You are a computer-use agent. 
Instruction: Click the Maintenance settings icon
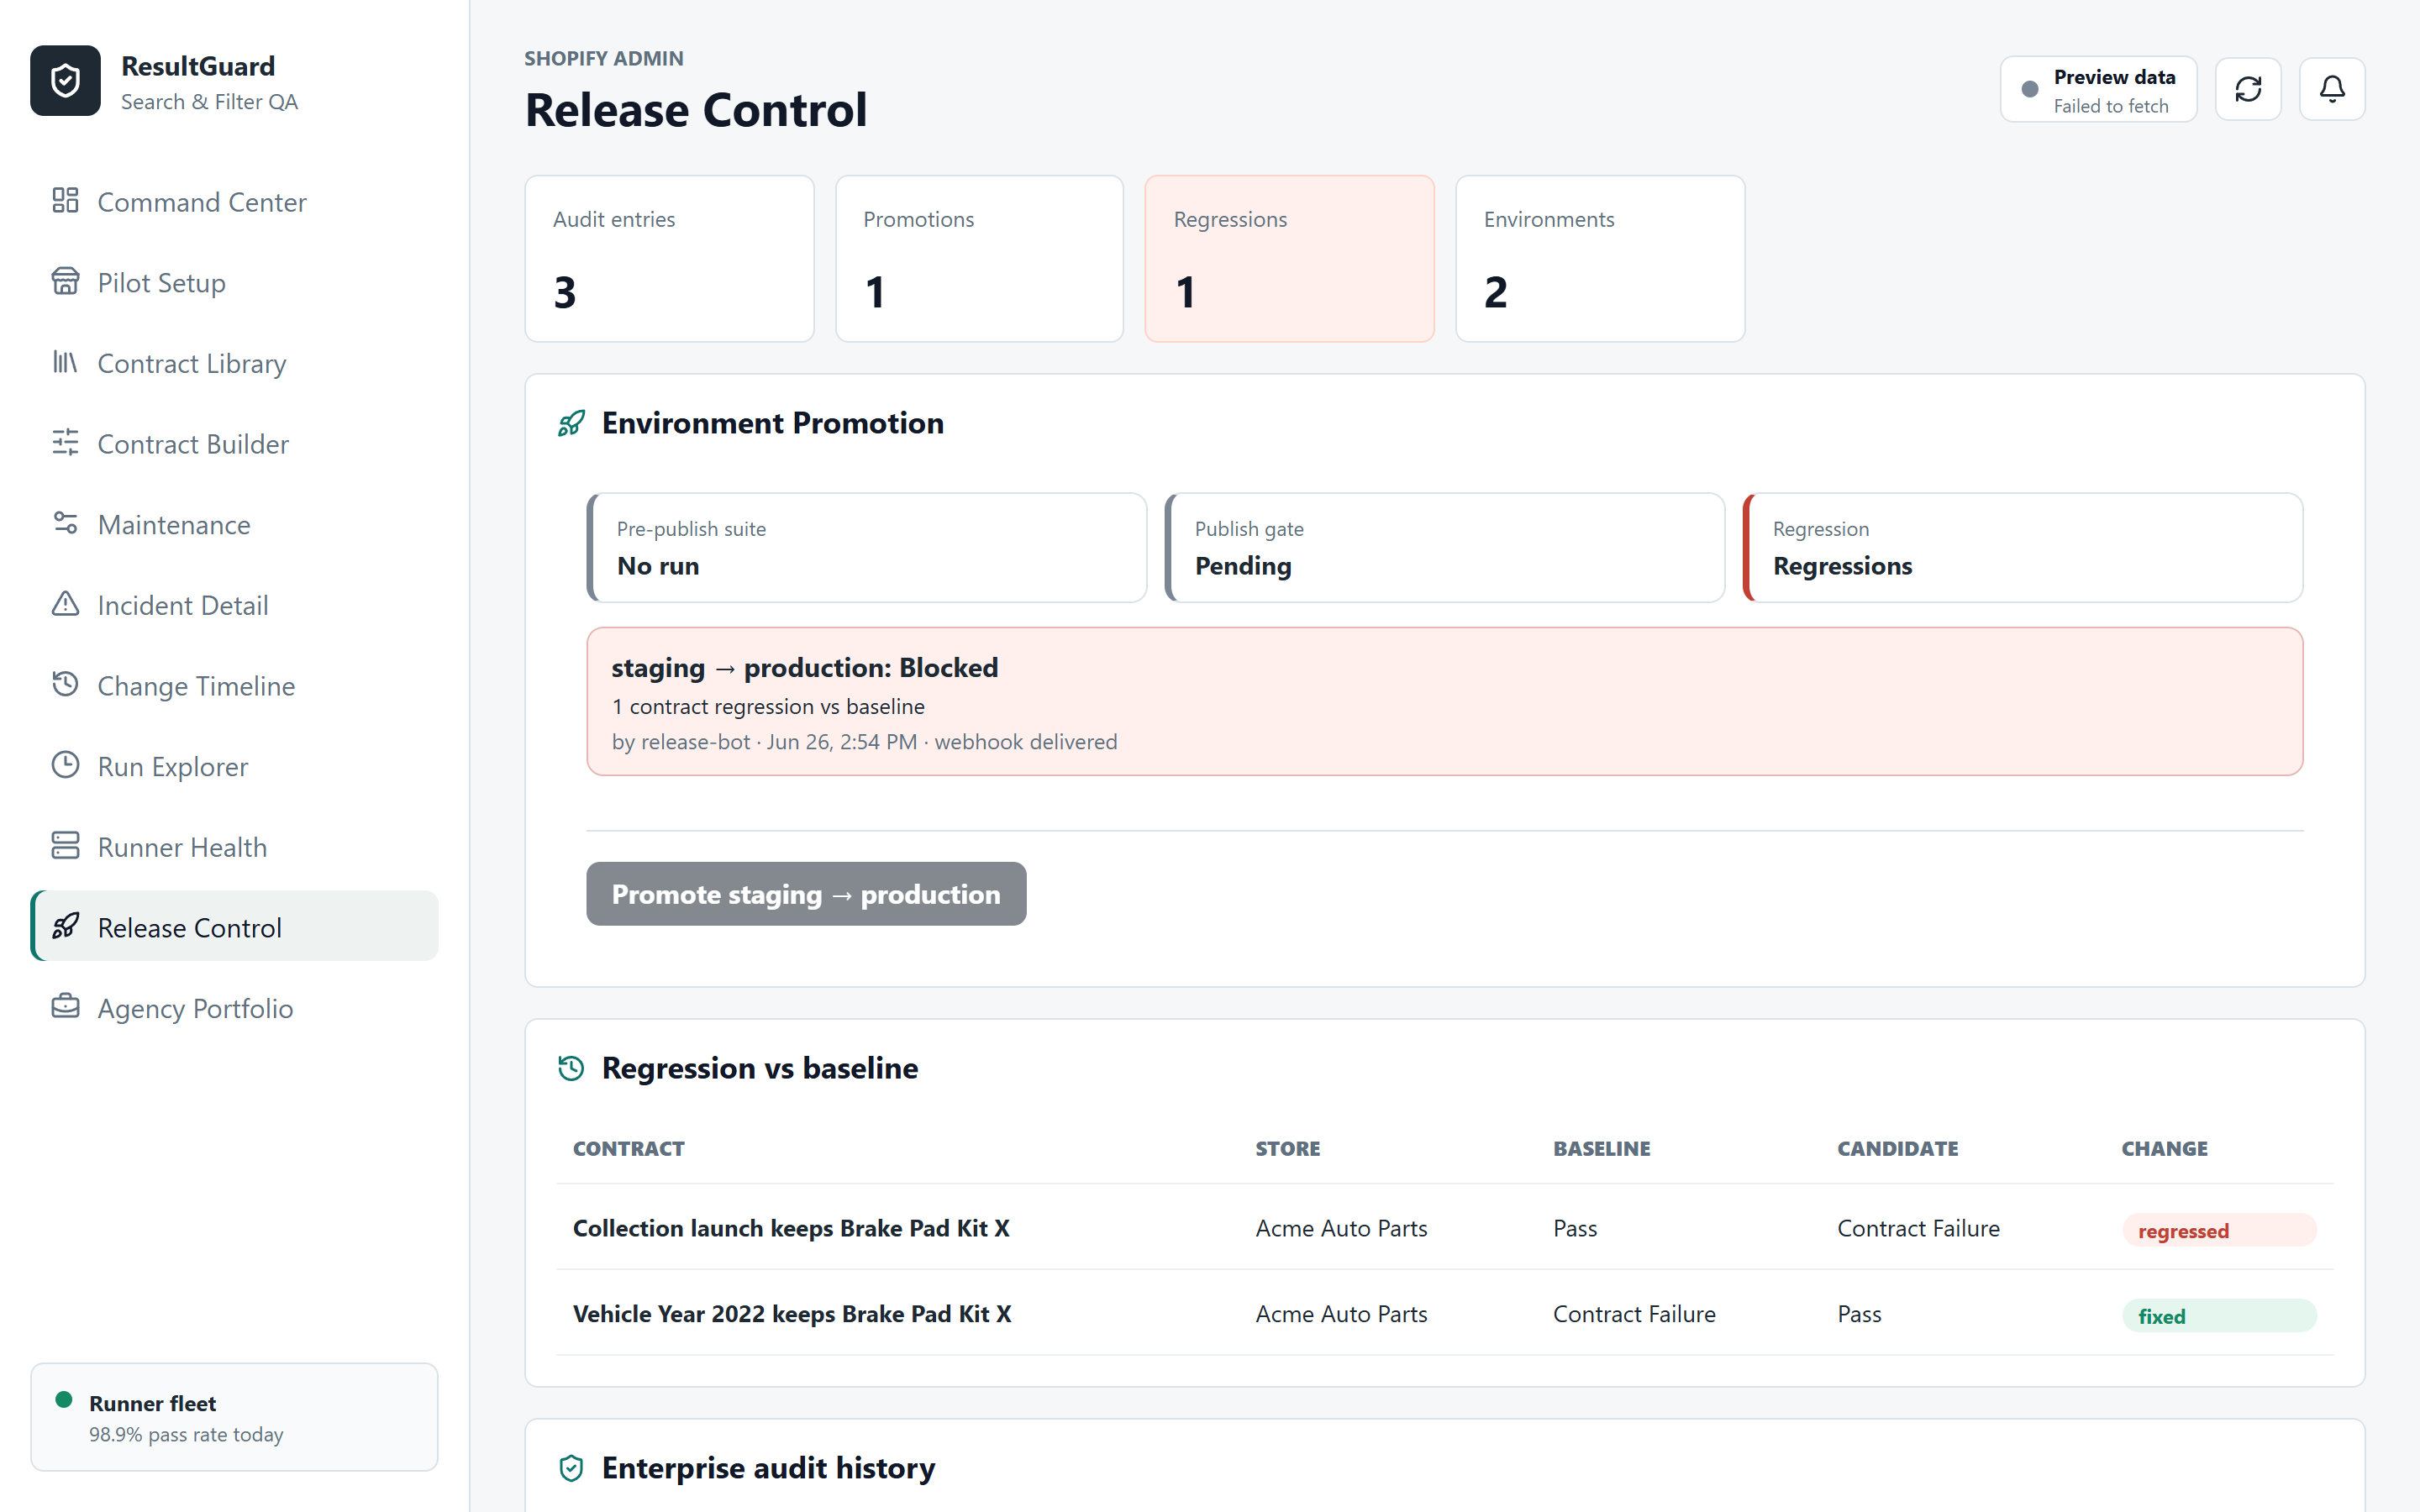[65, 523]
